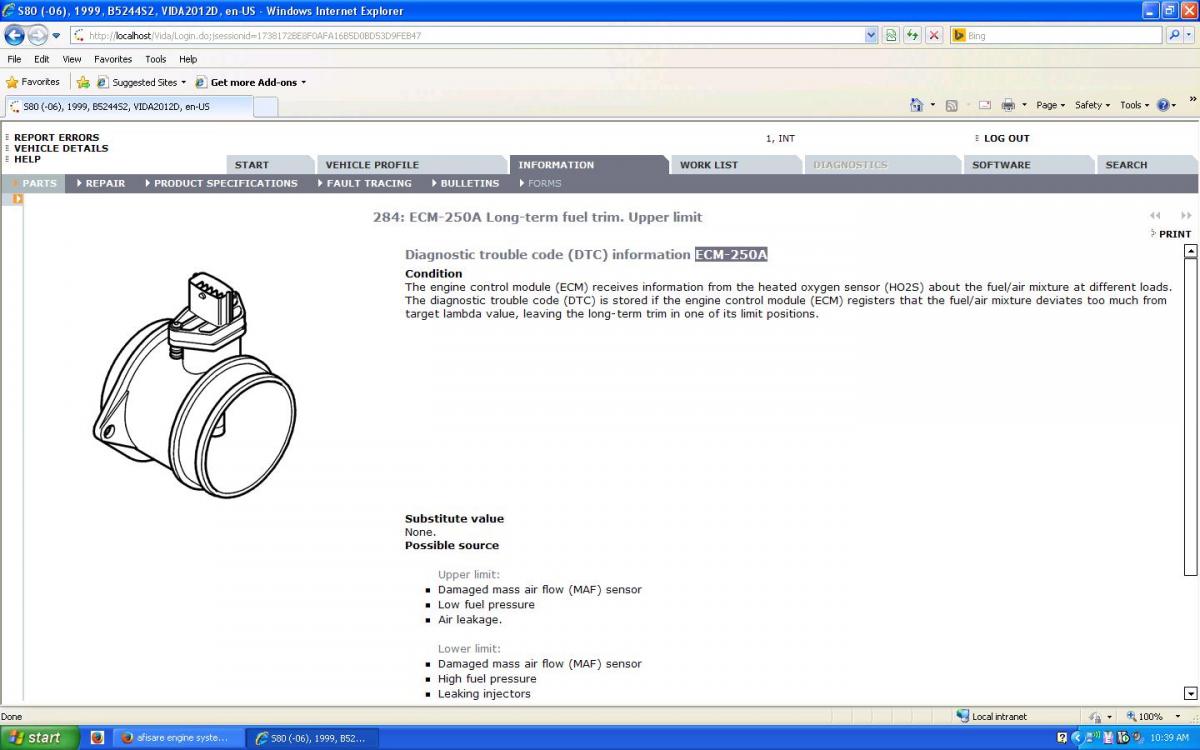Select the BULLETINS sub-tab

click(465, 183)
